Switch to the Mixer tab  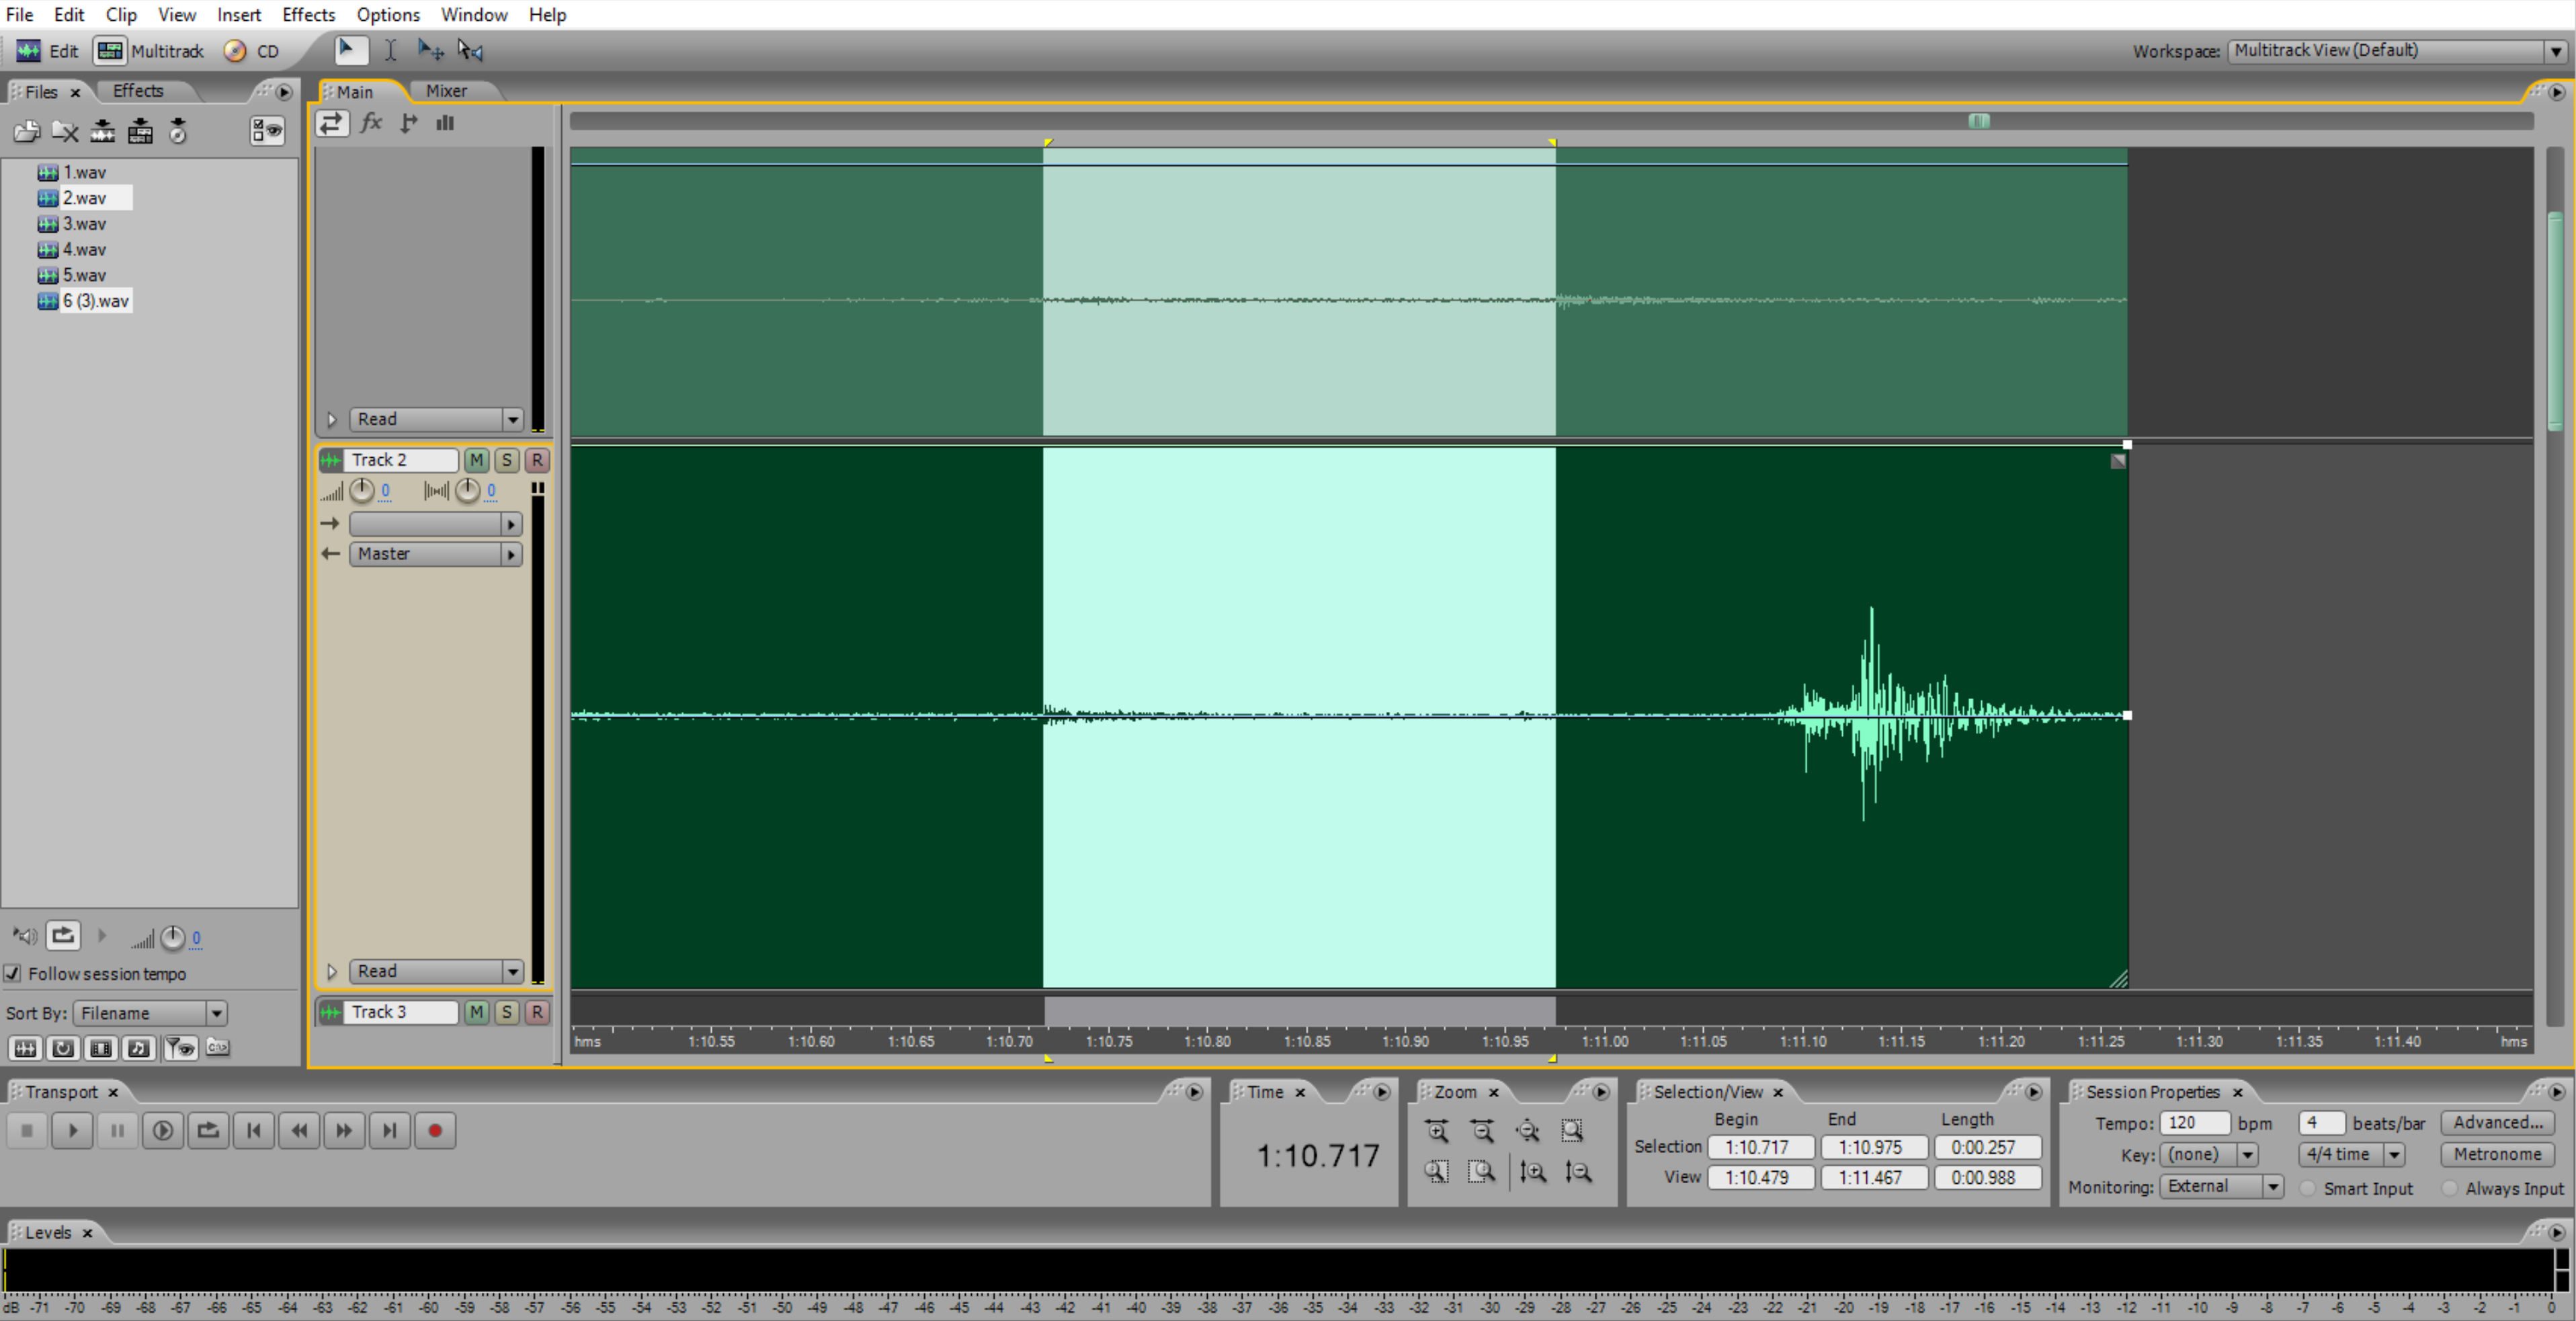tap(446, 91)
